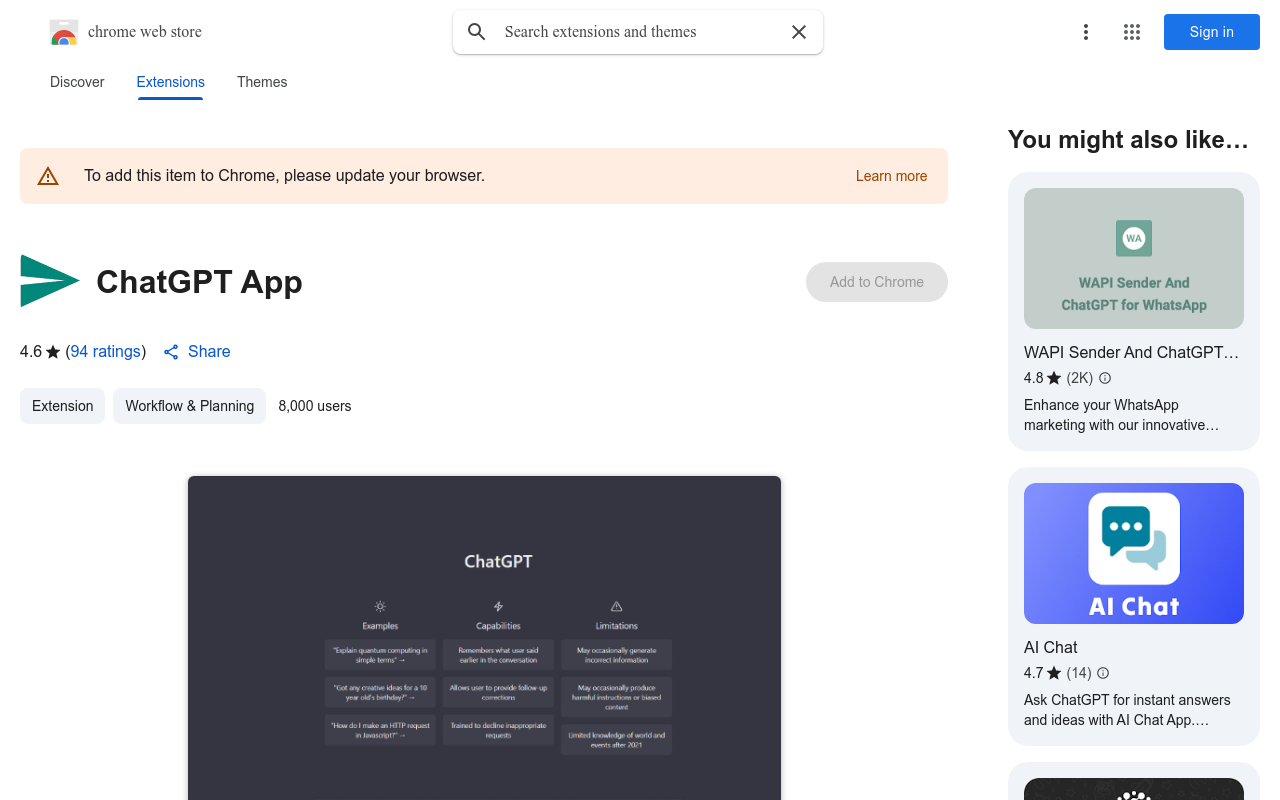The height and width of the screenshot is (800, 1280).
Task: Click the Add to Chrome button
Action: pos(876,282)
